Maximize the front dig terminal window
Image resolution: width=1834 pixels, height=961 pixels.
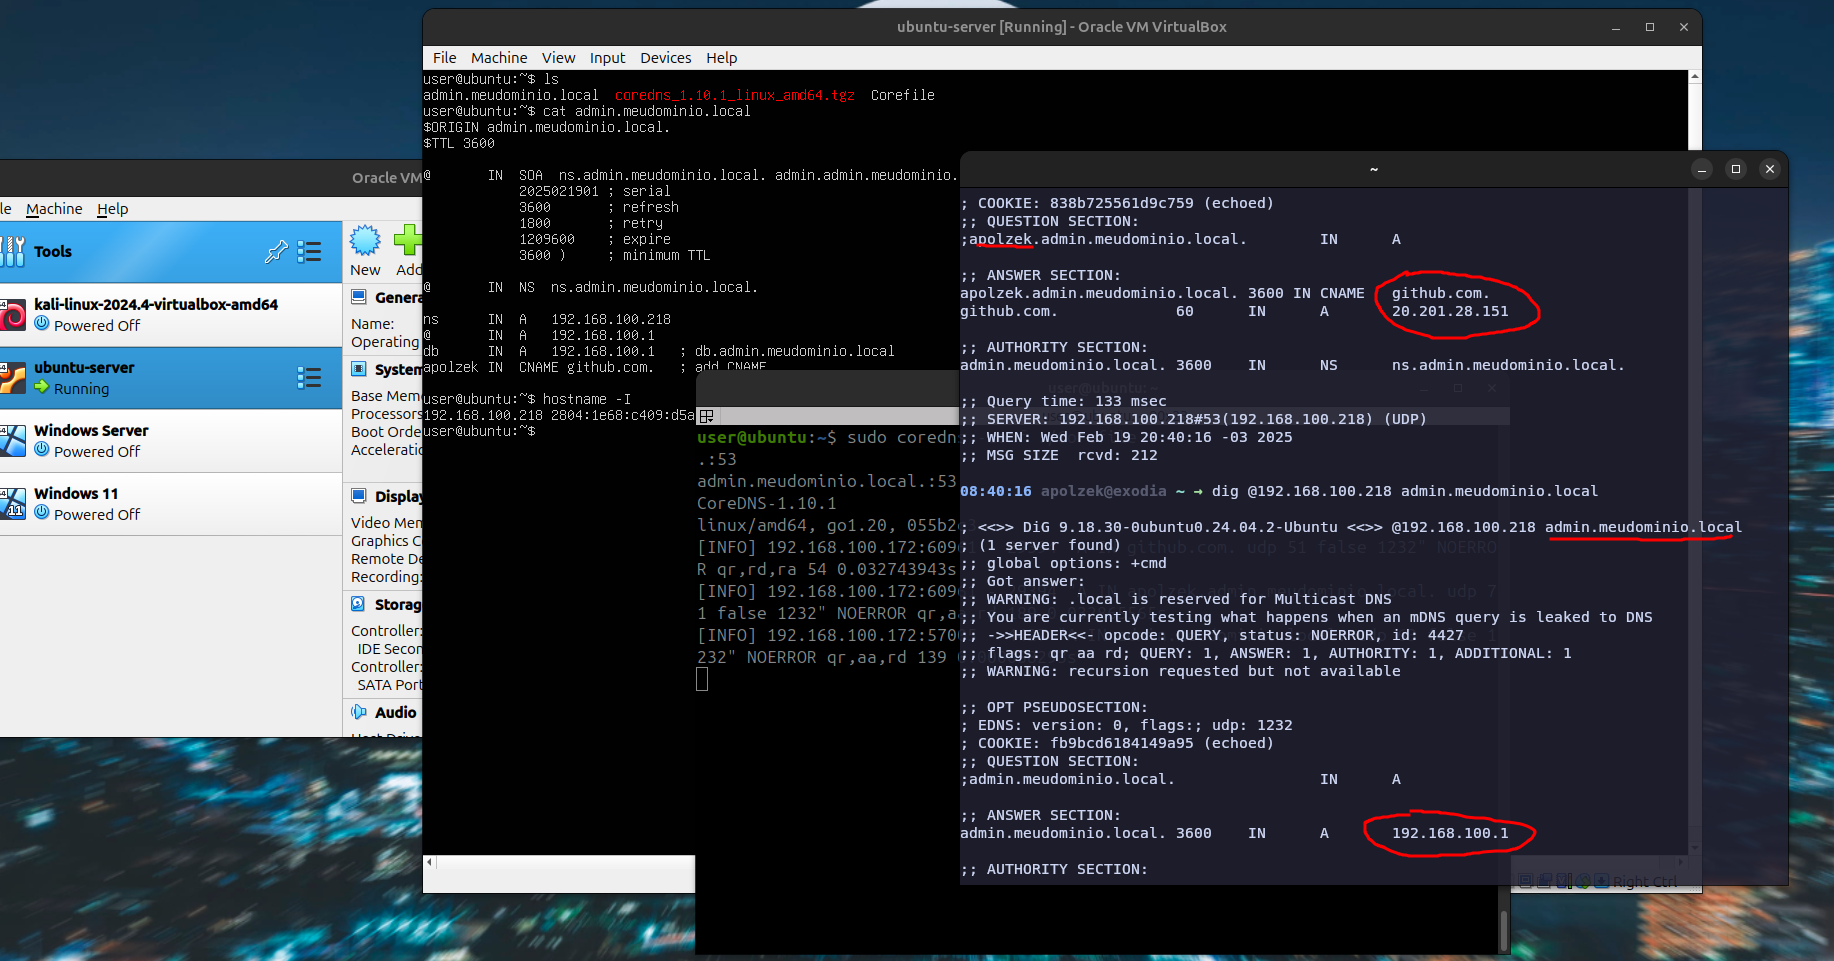click(x=1736, y=169)
